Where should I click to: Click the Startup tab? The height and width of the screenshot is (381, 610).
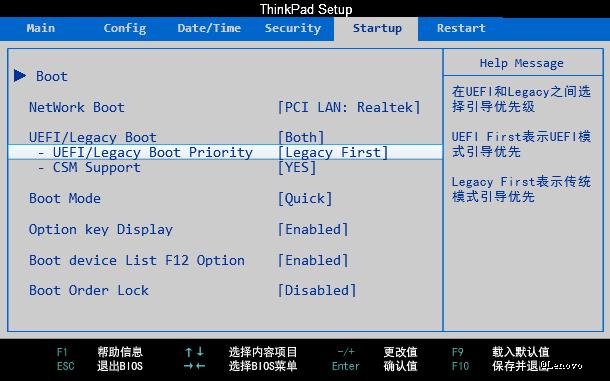click(x=377, y=28)
